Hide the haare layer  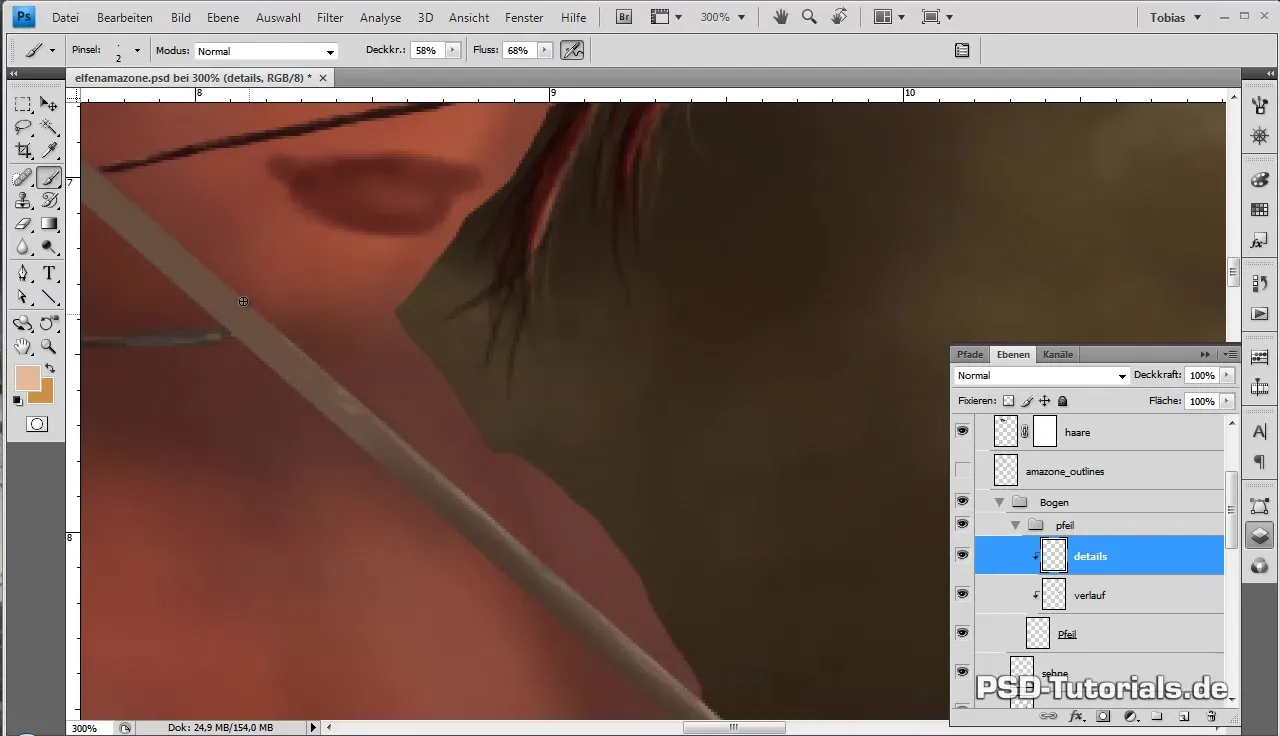point(962,431)
